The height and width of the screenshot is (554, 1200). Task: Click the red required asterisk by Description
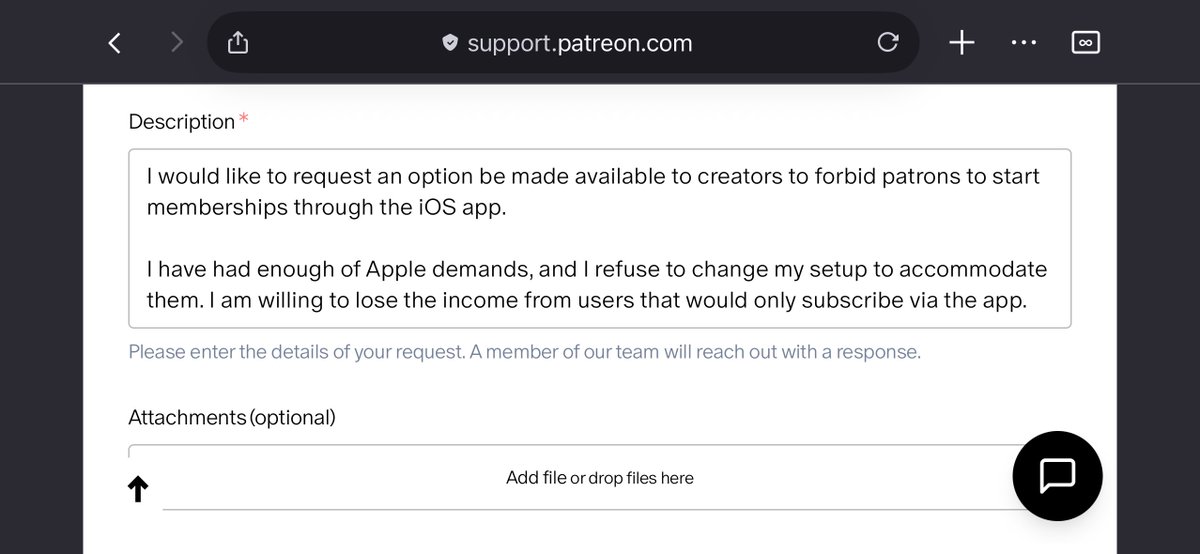tap(244, 120)
